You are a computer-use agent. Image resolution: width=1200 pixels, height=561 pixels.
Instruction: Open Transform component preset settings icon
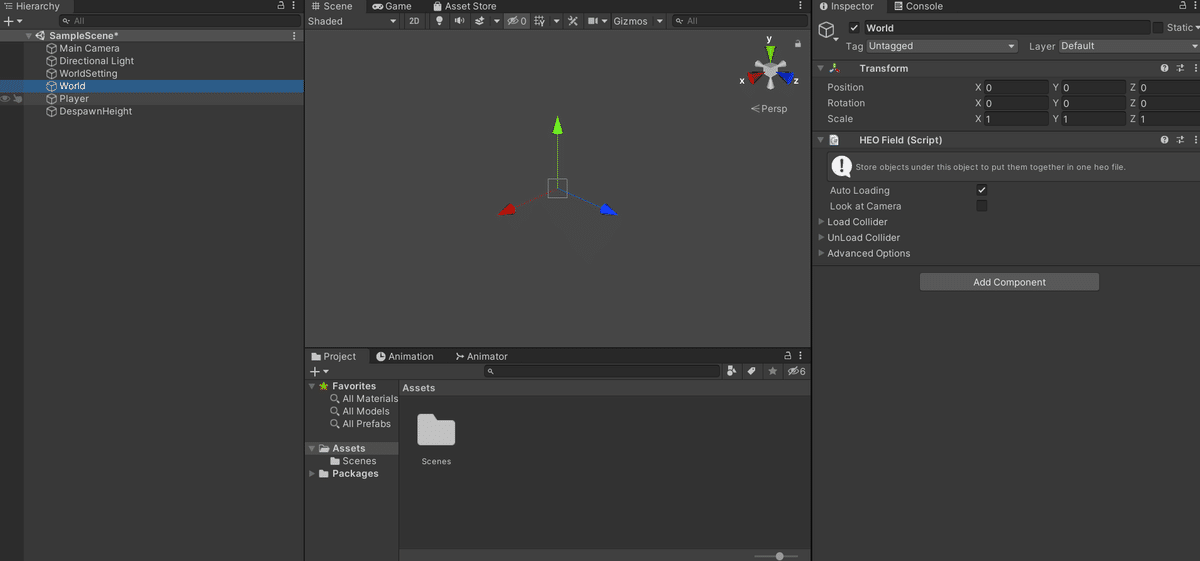1181,69
